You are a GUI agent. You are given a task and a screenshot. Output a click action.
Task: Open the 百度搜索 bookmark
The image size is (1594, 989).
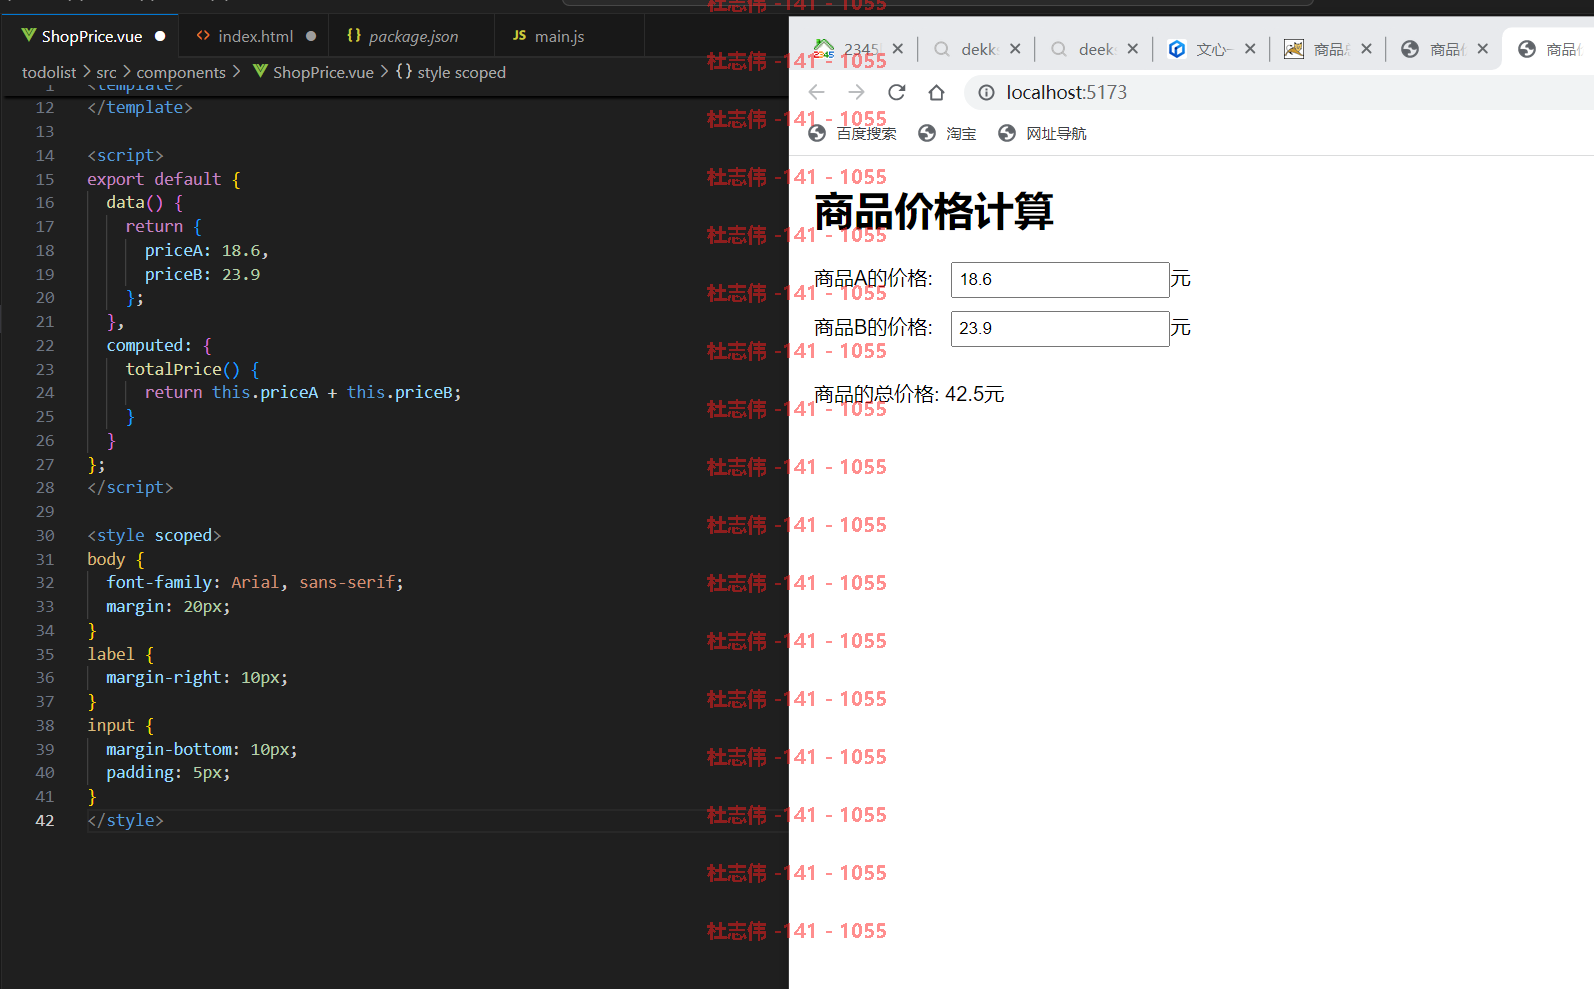point(852,133)
